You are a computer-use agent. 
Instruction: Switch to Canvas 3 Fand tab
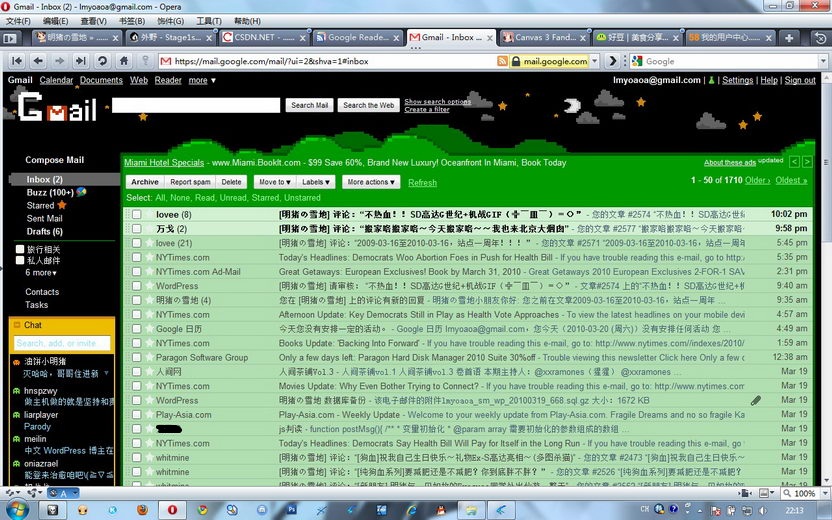544,38
